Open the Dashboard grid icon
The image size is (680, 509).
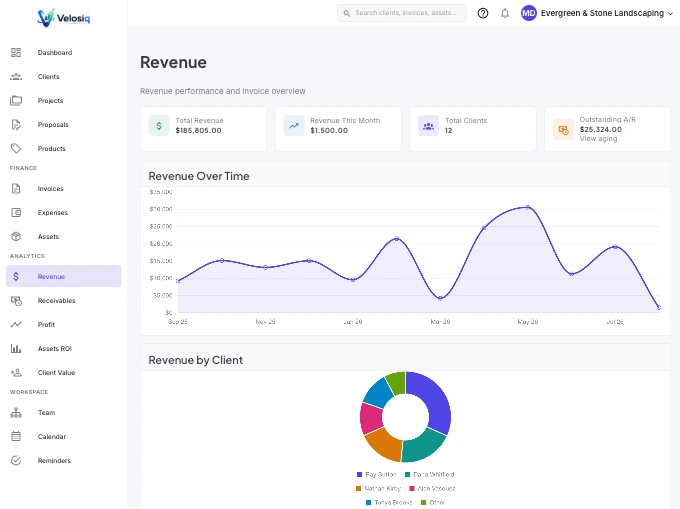pyautogui.click(x=16, y=52)
